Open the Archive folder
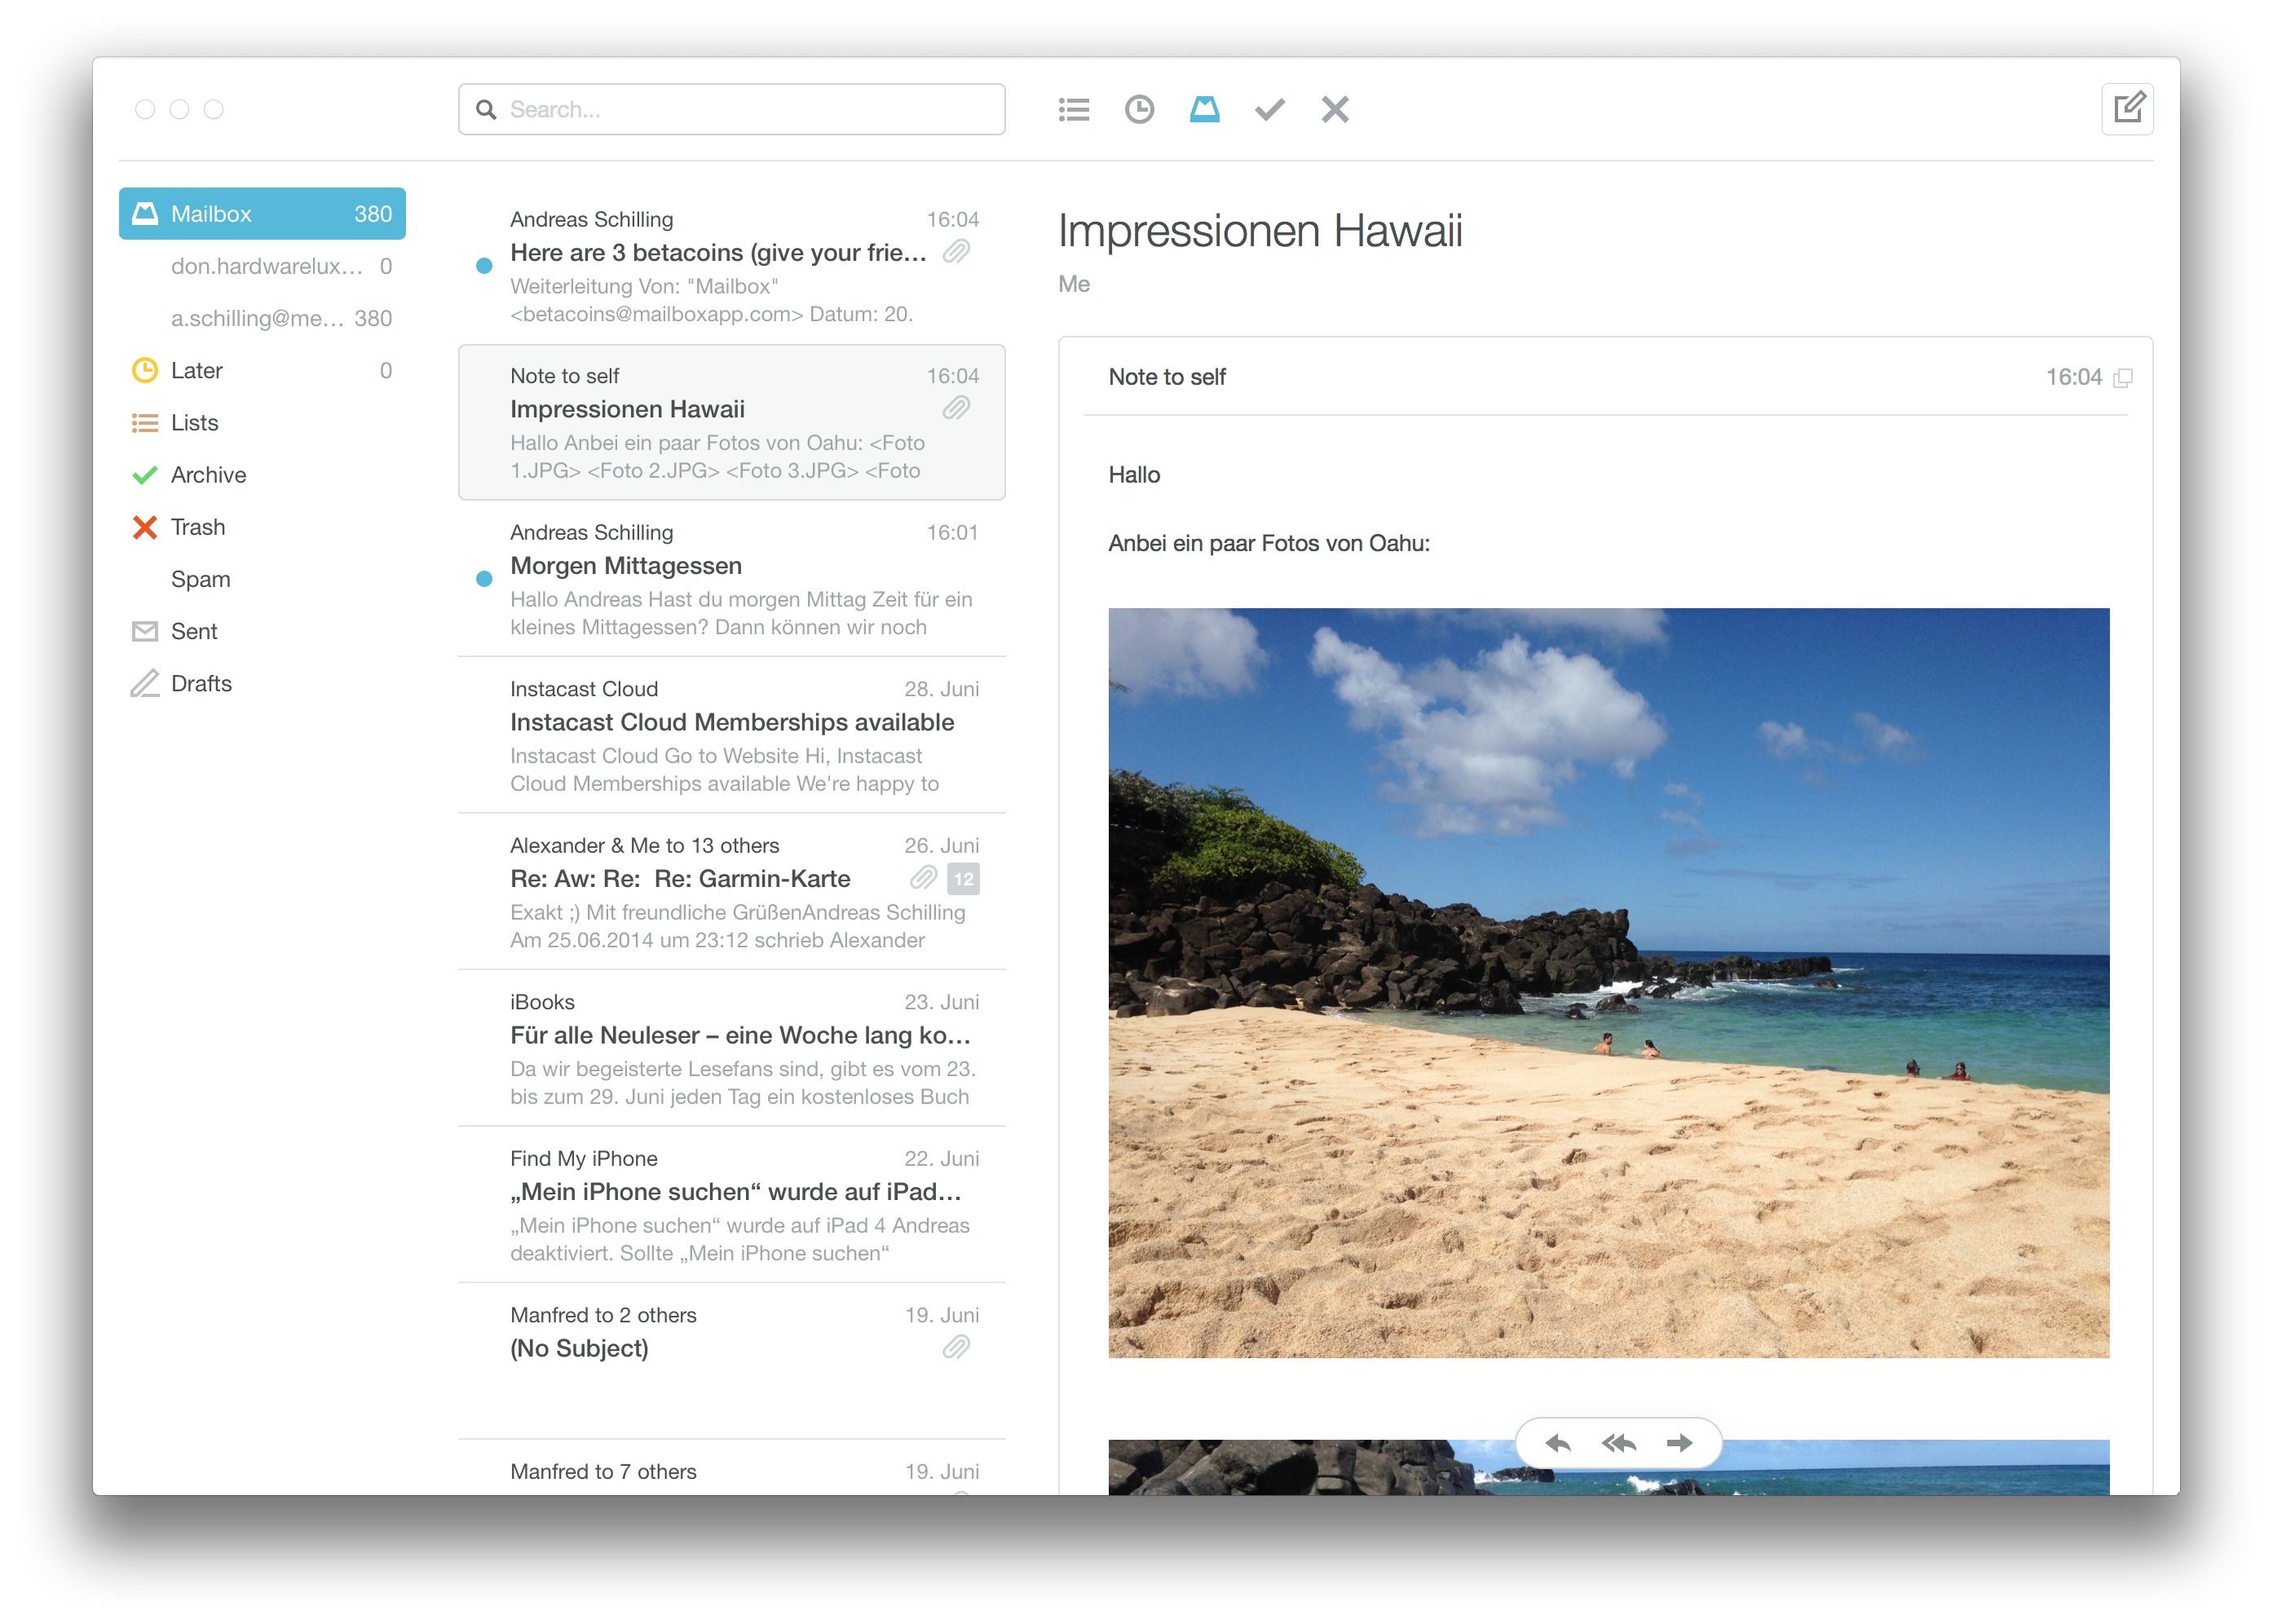 [262, 474]
